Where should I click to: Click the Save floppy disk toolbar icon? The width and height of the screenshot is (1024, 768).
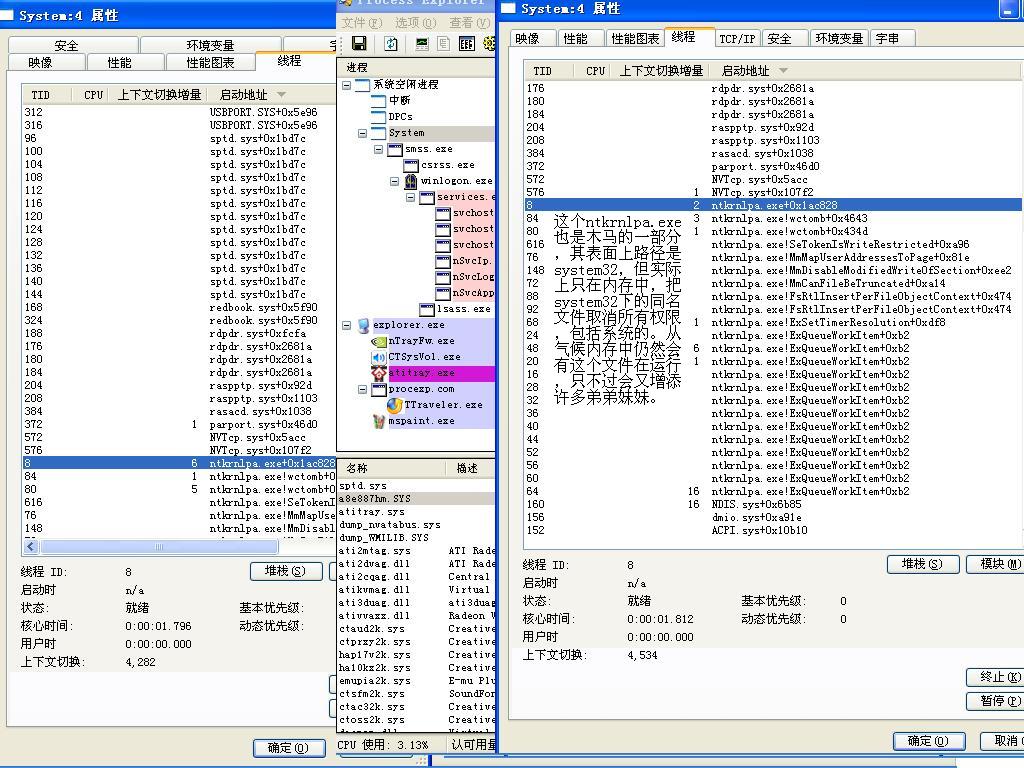pos(359,44)
